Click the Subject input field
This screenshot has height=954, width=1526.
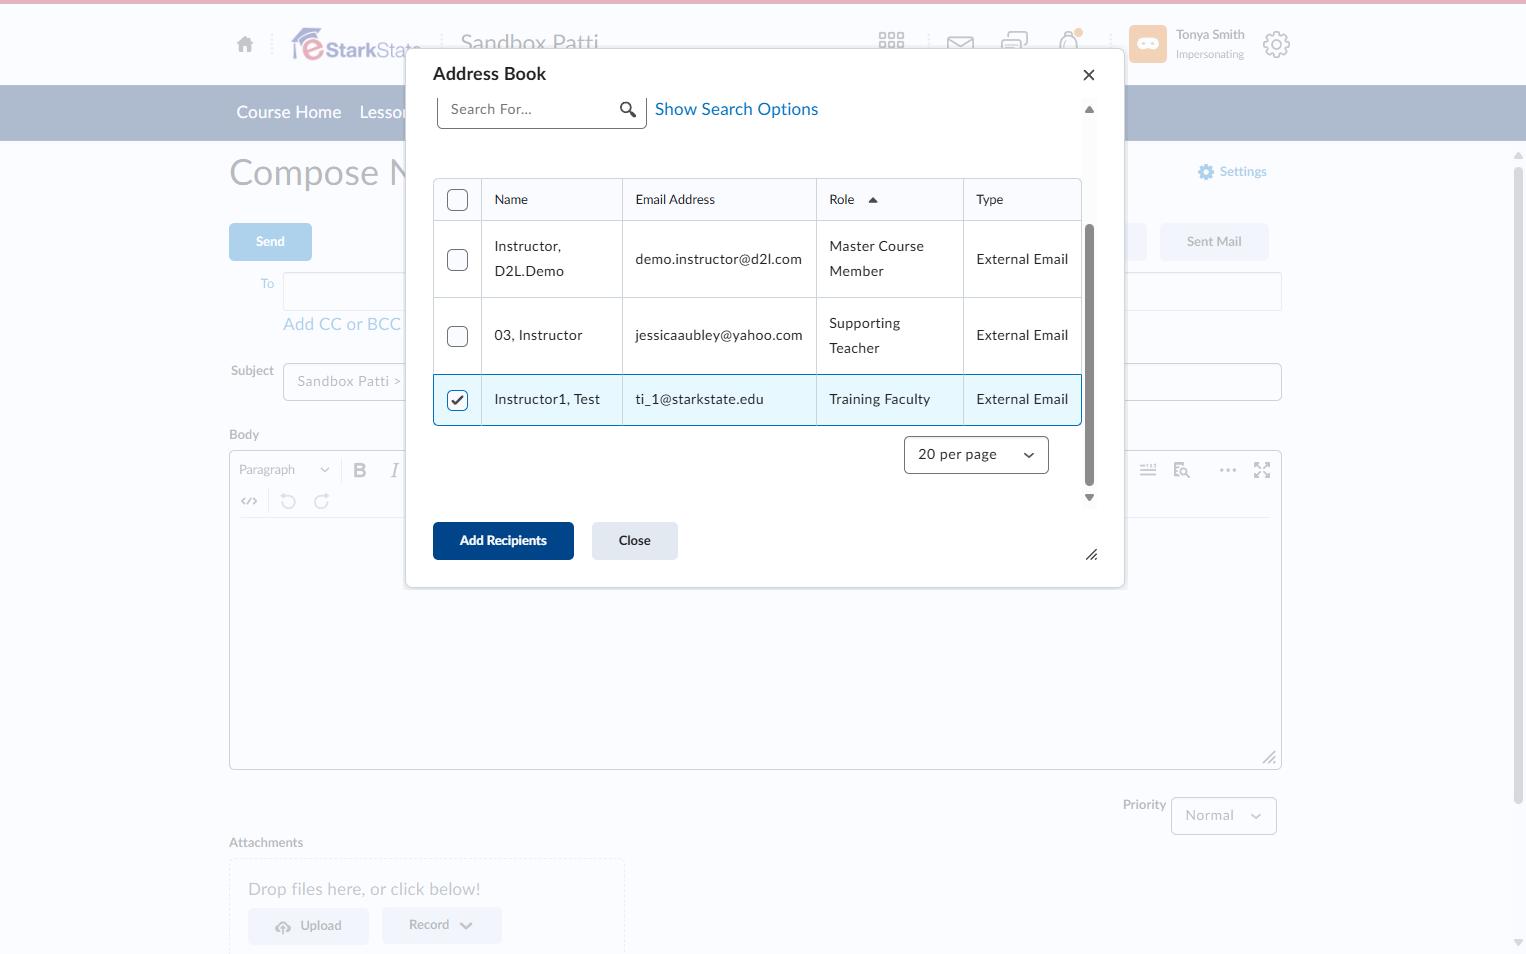tap(782, 382)
